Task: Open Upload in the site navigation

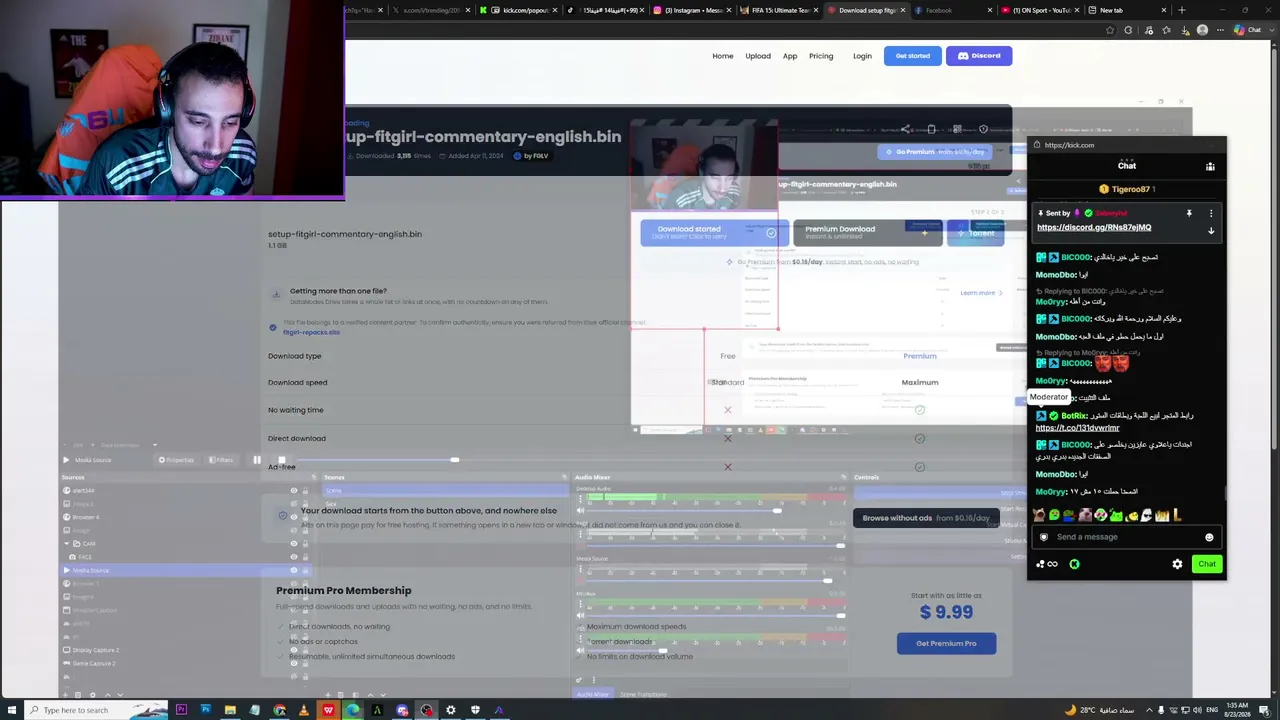Action: pos(758,56)
